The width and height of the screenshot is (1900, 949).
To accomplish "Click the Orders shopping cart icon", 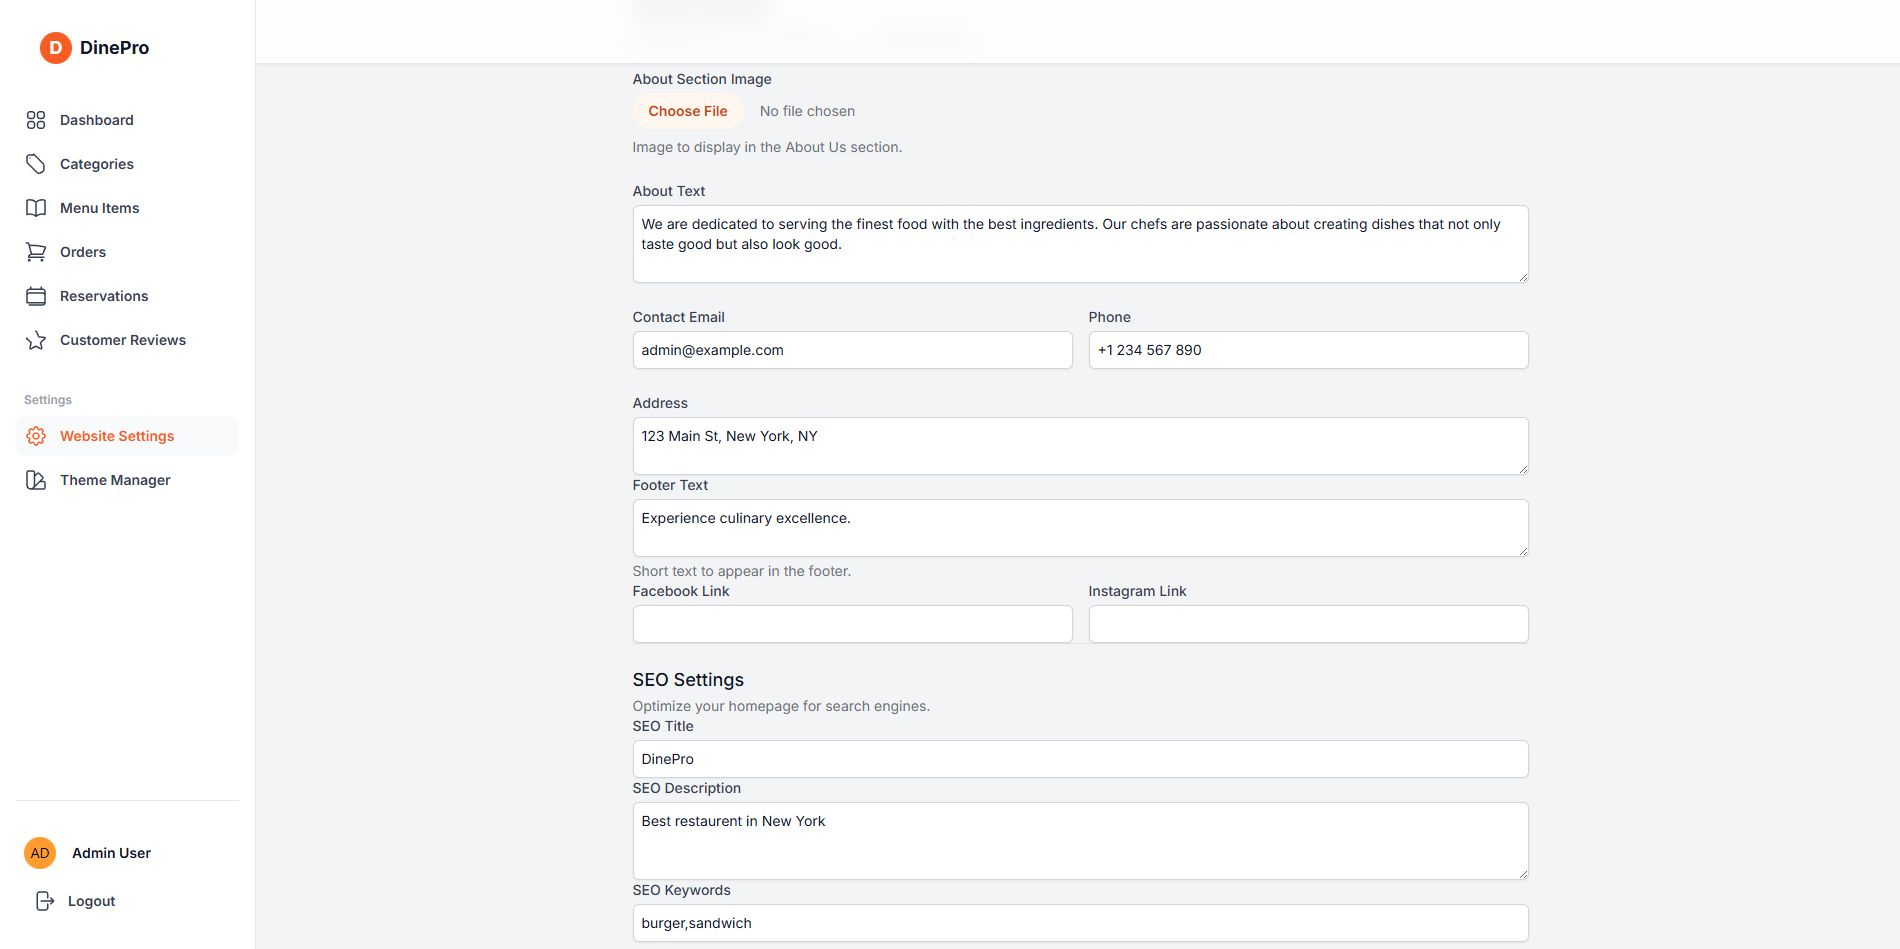I will (x=36, y=252).
